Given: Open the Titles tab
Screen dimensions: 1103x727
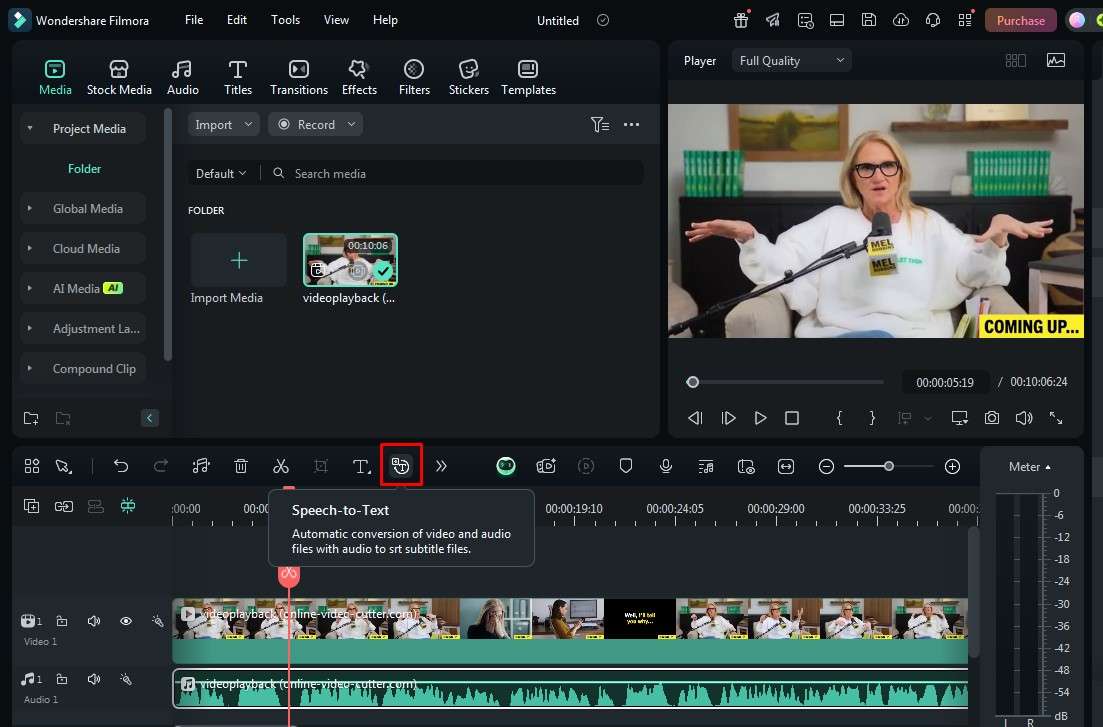Looking at the screenshot, I should (238, 77).
